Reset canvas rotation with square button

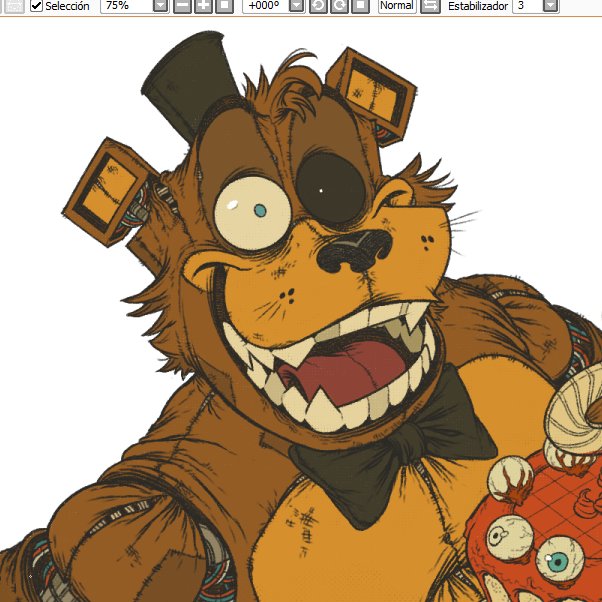(361, 6)
